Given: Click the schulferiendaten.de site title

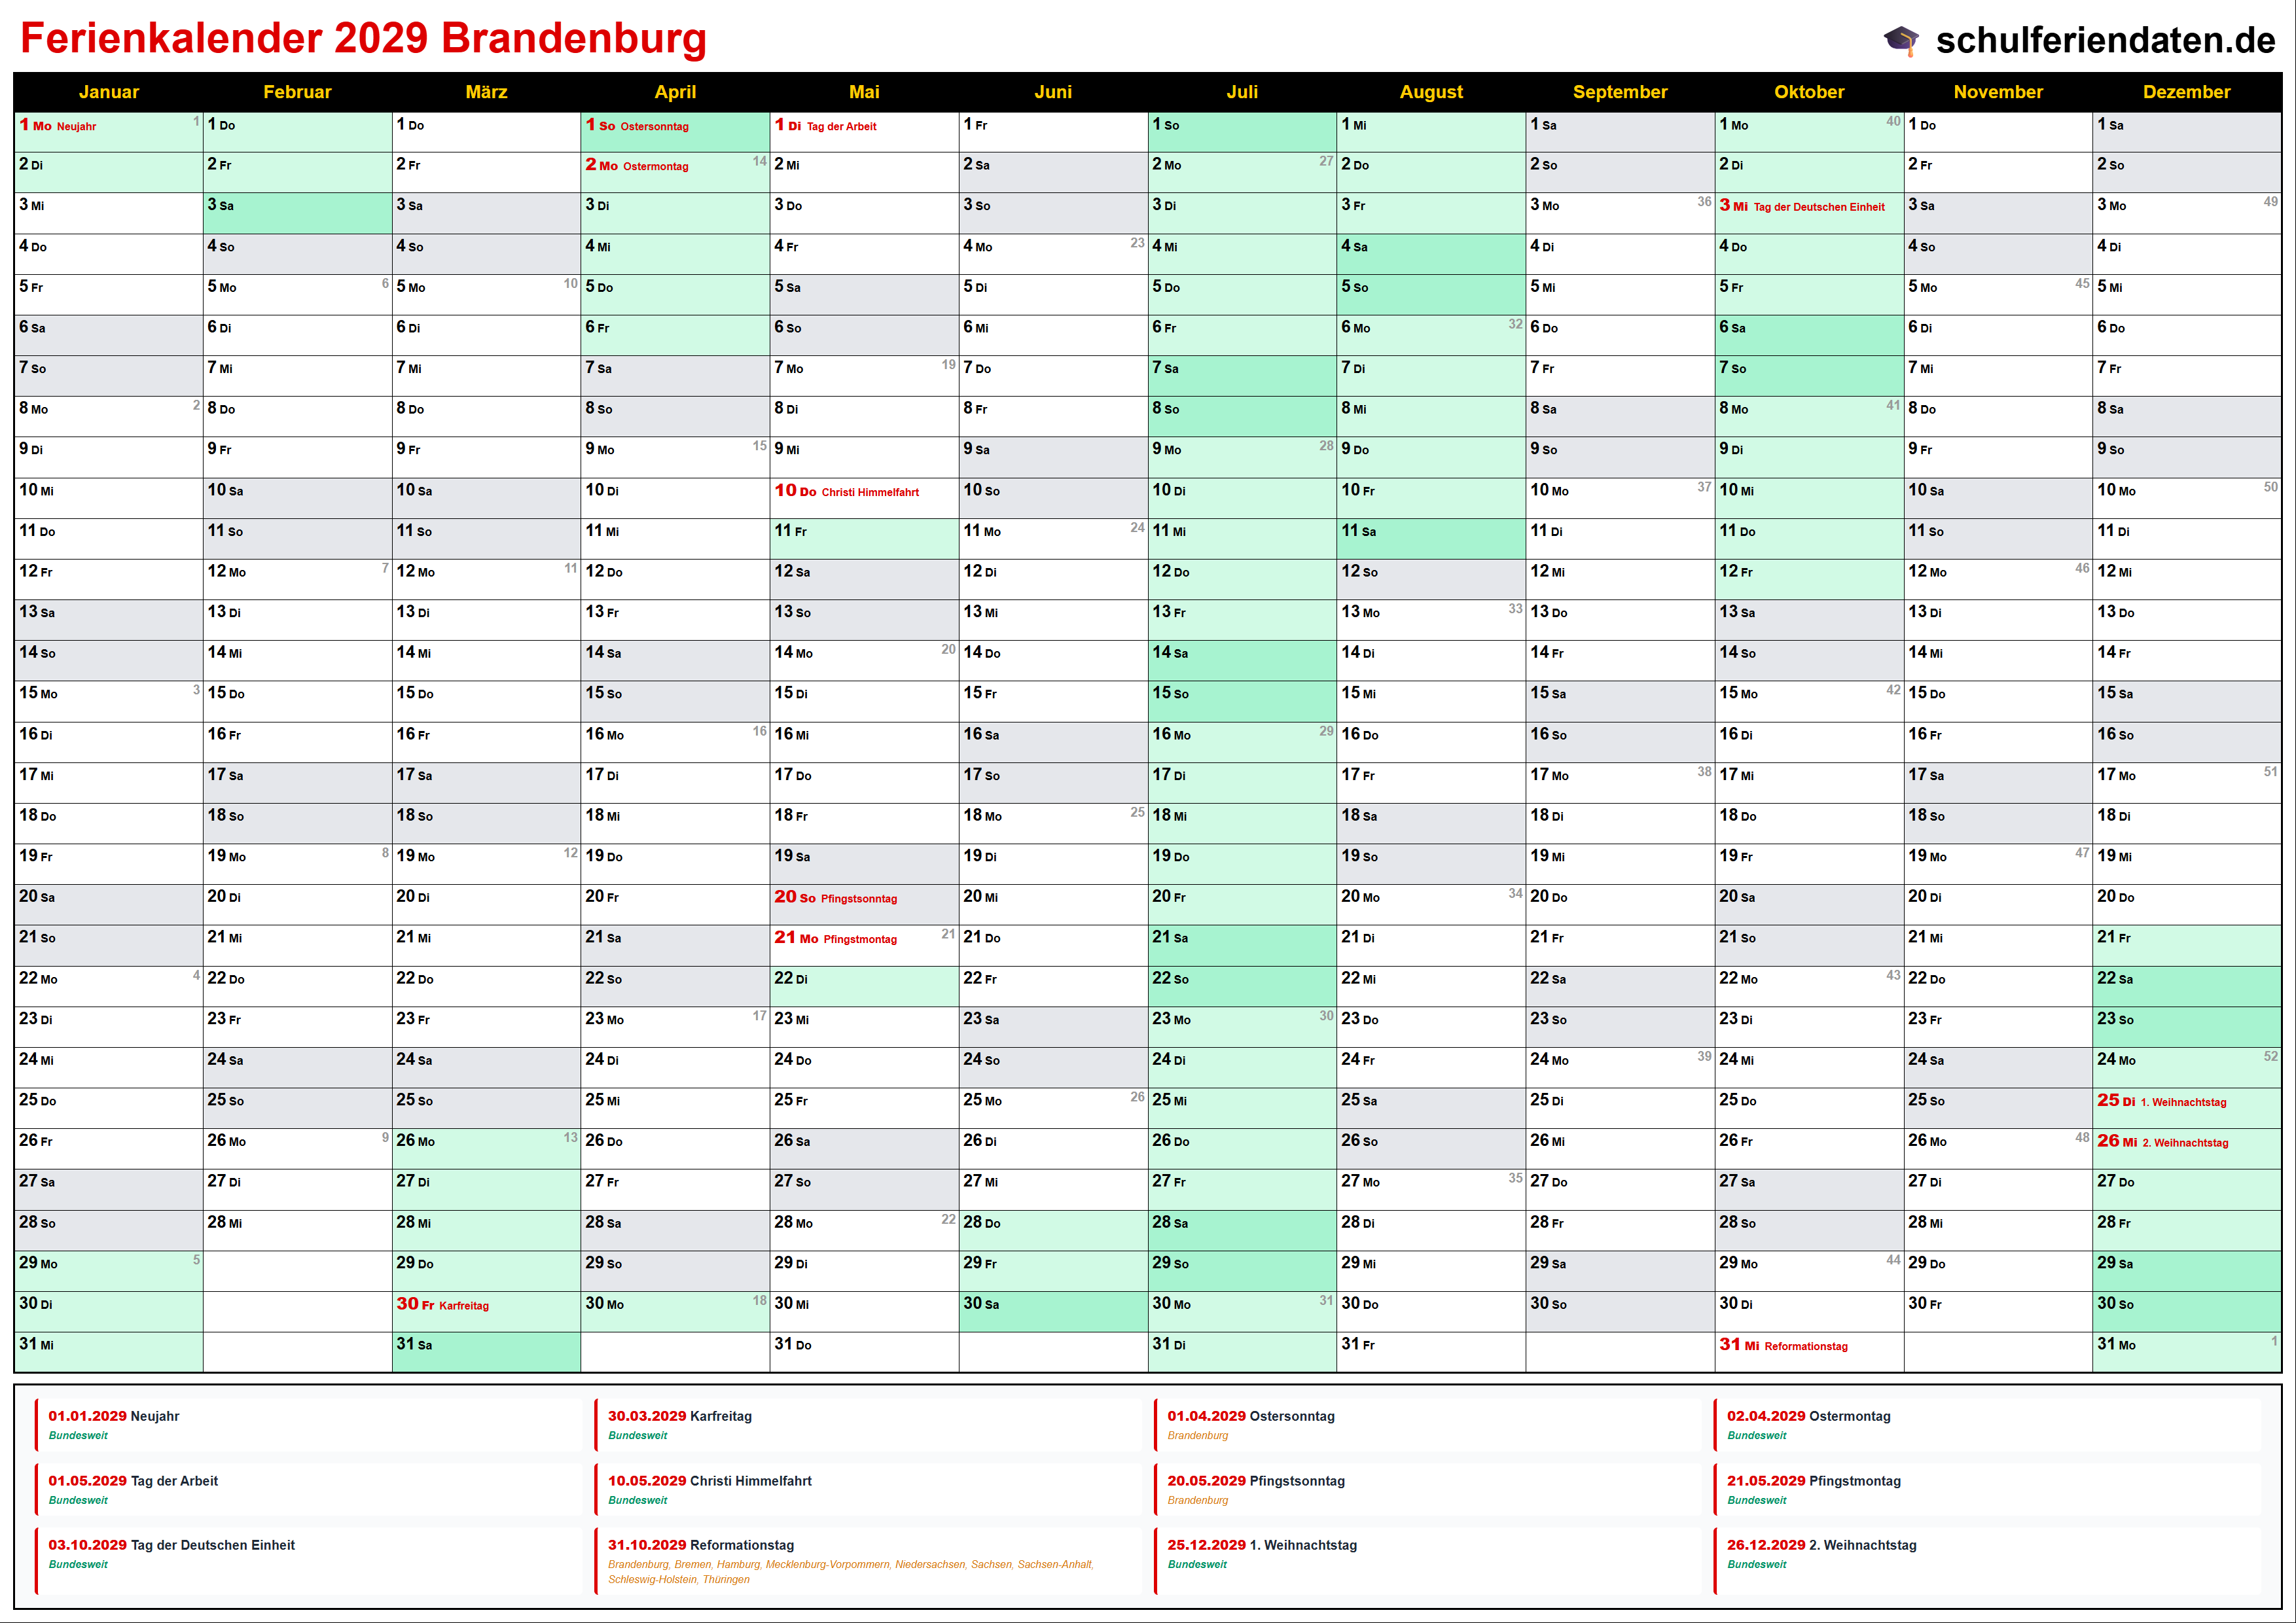Looking at the screenshot, I should (2105, 40).
